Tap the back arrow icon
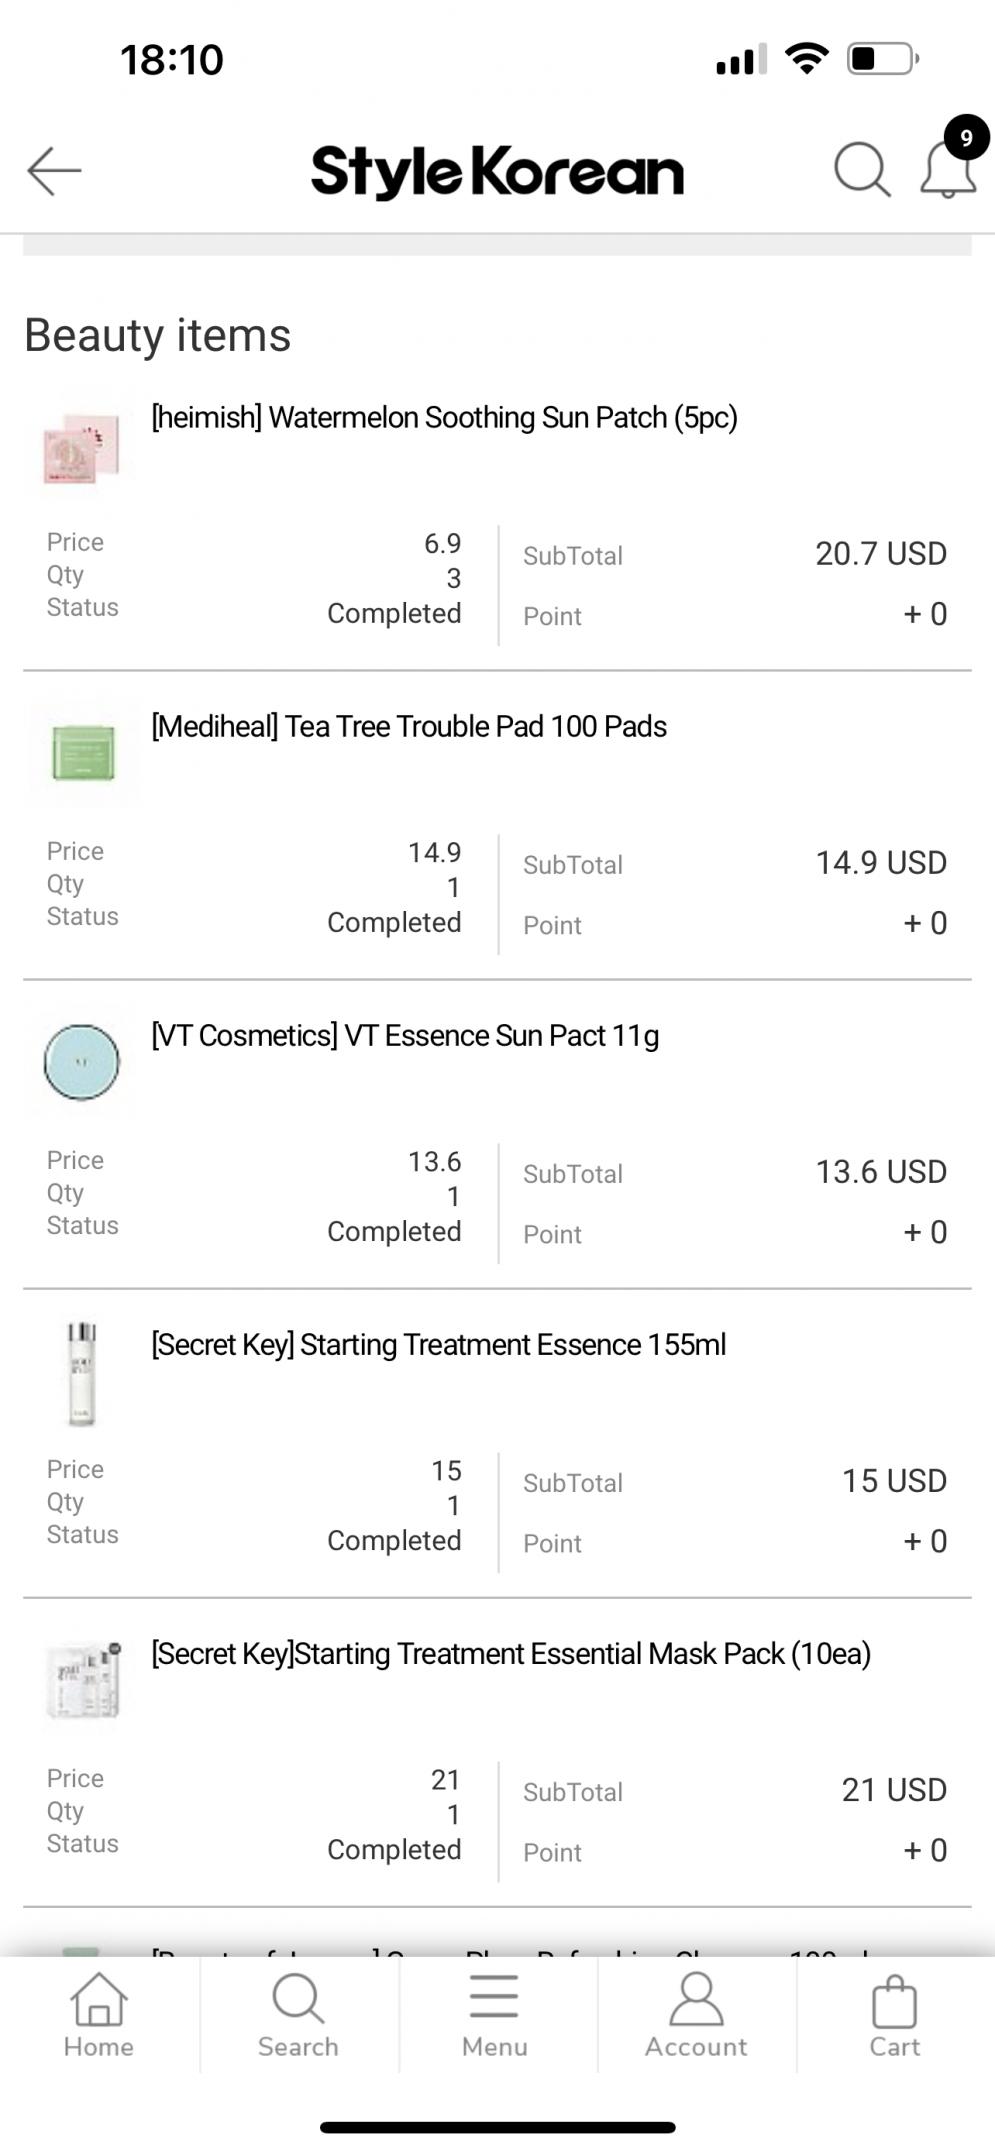 (54, 171)
